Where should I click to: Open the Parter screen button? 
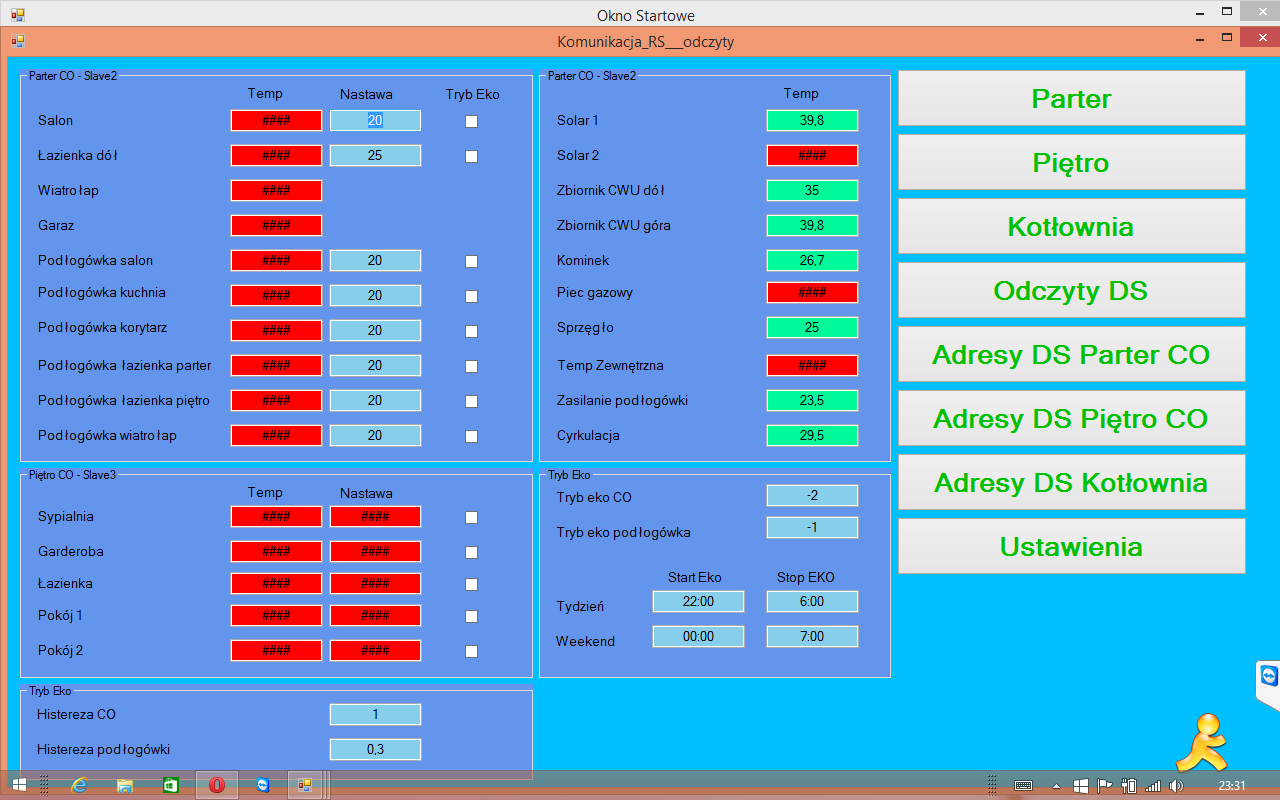pos(1072,98)
